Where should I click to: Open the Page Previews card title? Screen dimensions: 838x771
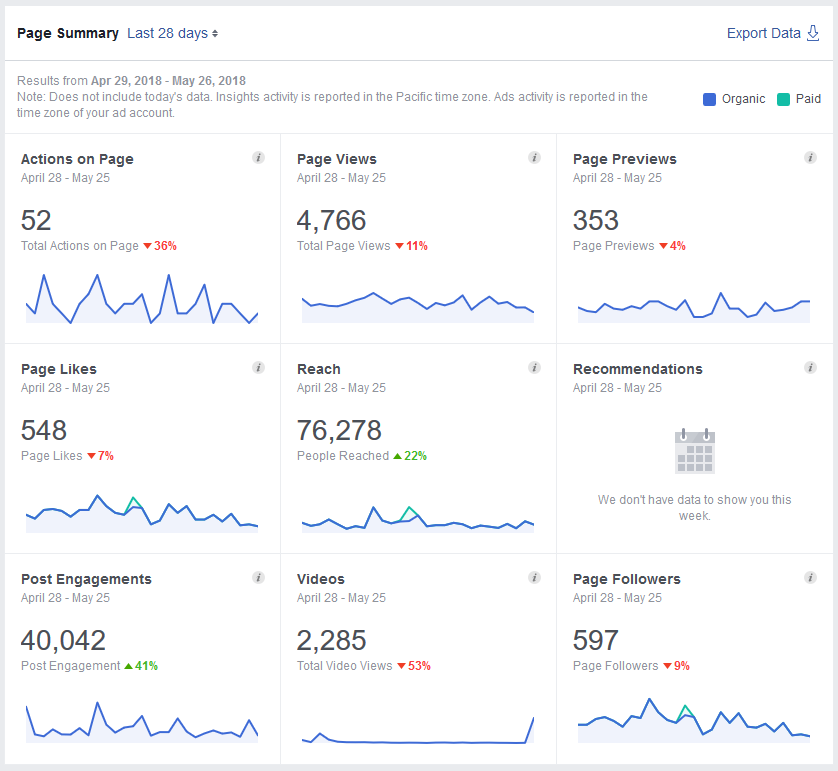(625, 159)
